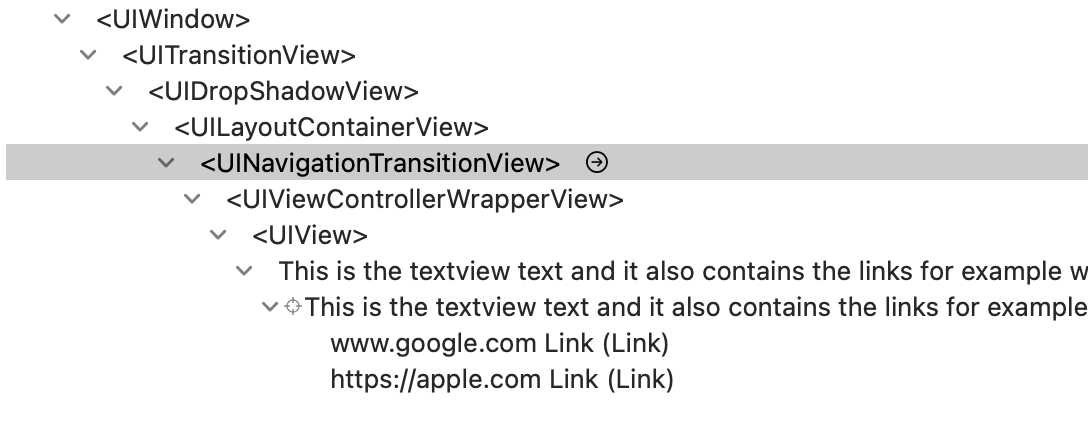Select the www.google.com Link item
The width and height of the screenshot is (1088, 426).
tap(499, 343)
